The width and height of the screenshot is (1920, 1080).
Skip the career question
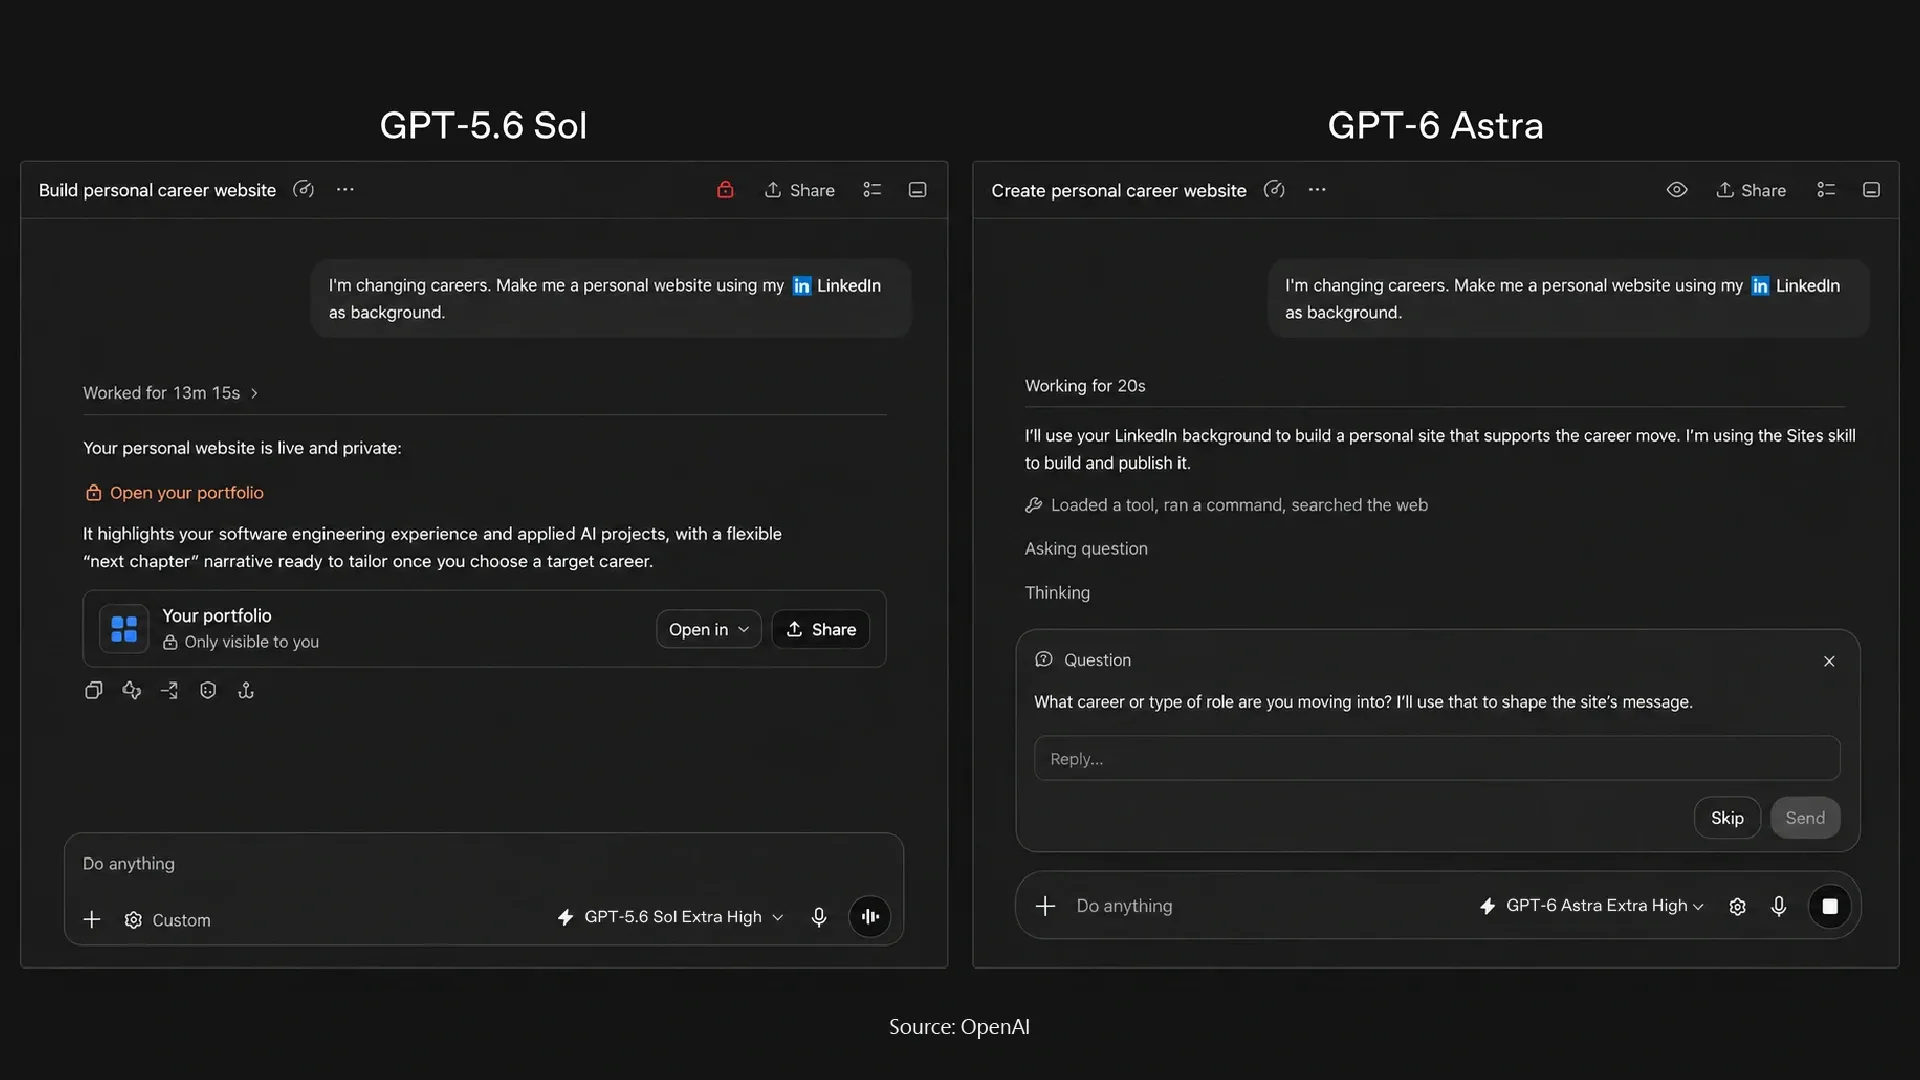[x=1727, y=818]
